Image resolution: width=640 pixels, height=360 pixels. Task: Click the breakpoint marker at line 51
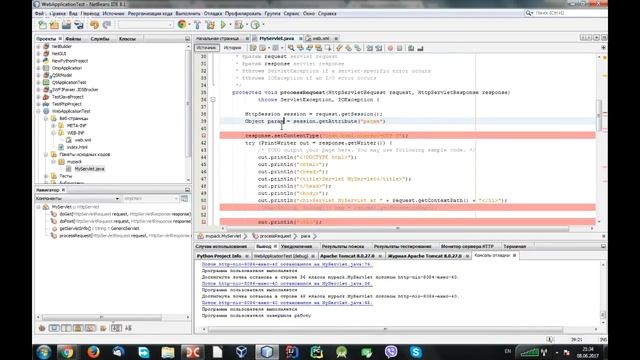[x=203, y=208]
